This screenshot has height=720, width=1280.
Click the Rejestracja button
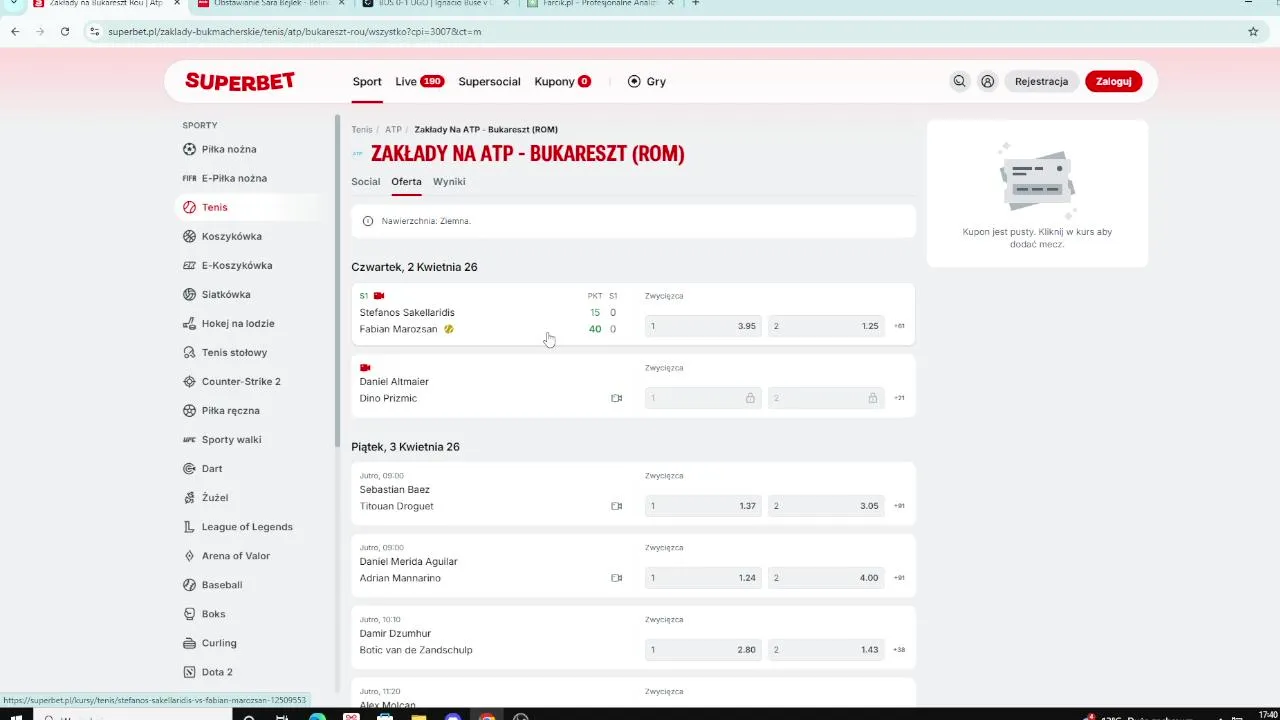pyautogui.click(x=1041, y=82)
